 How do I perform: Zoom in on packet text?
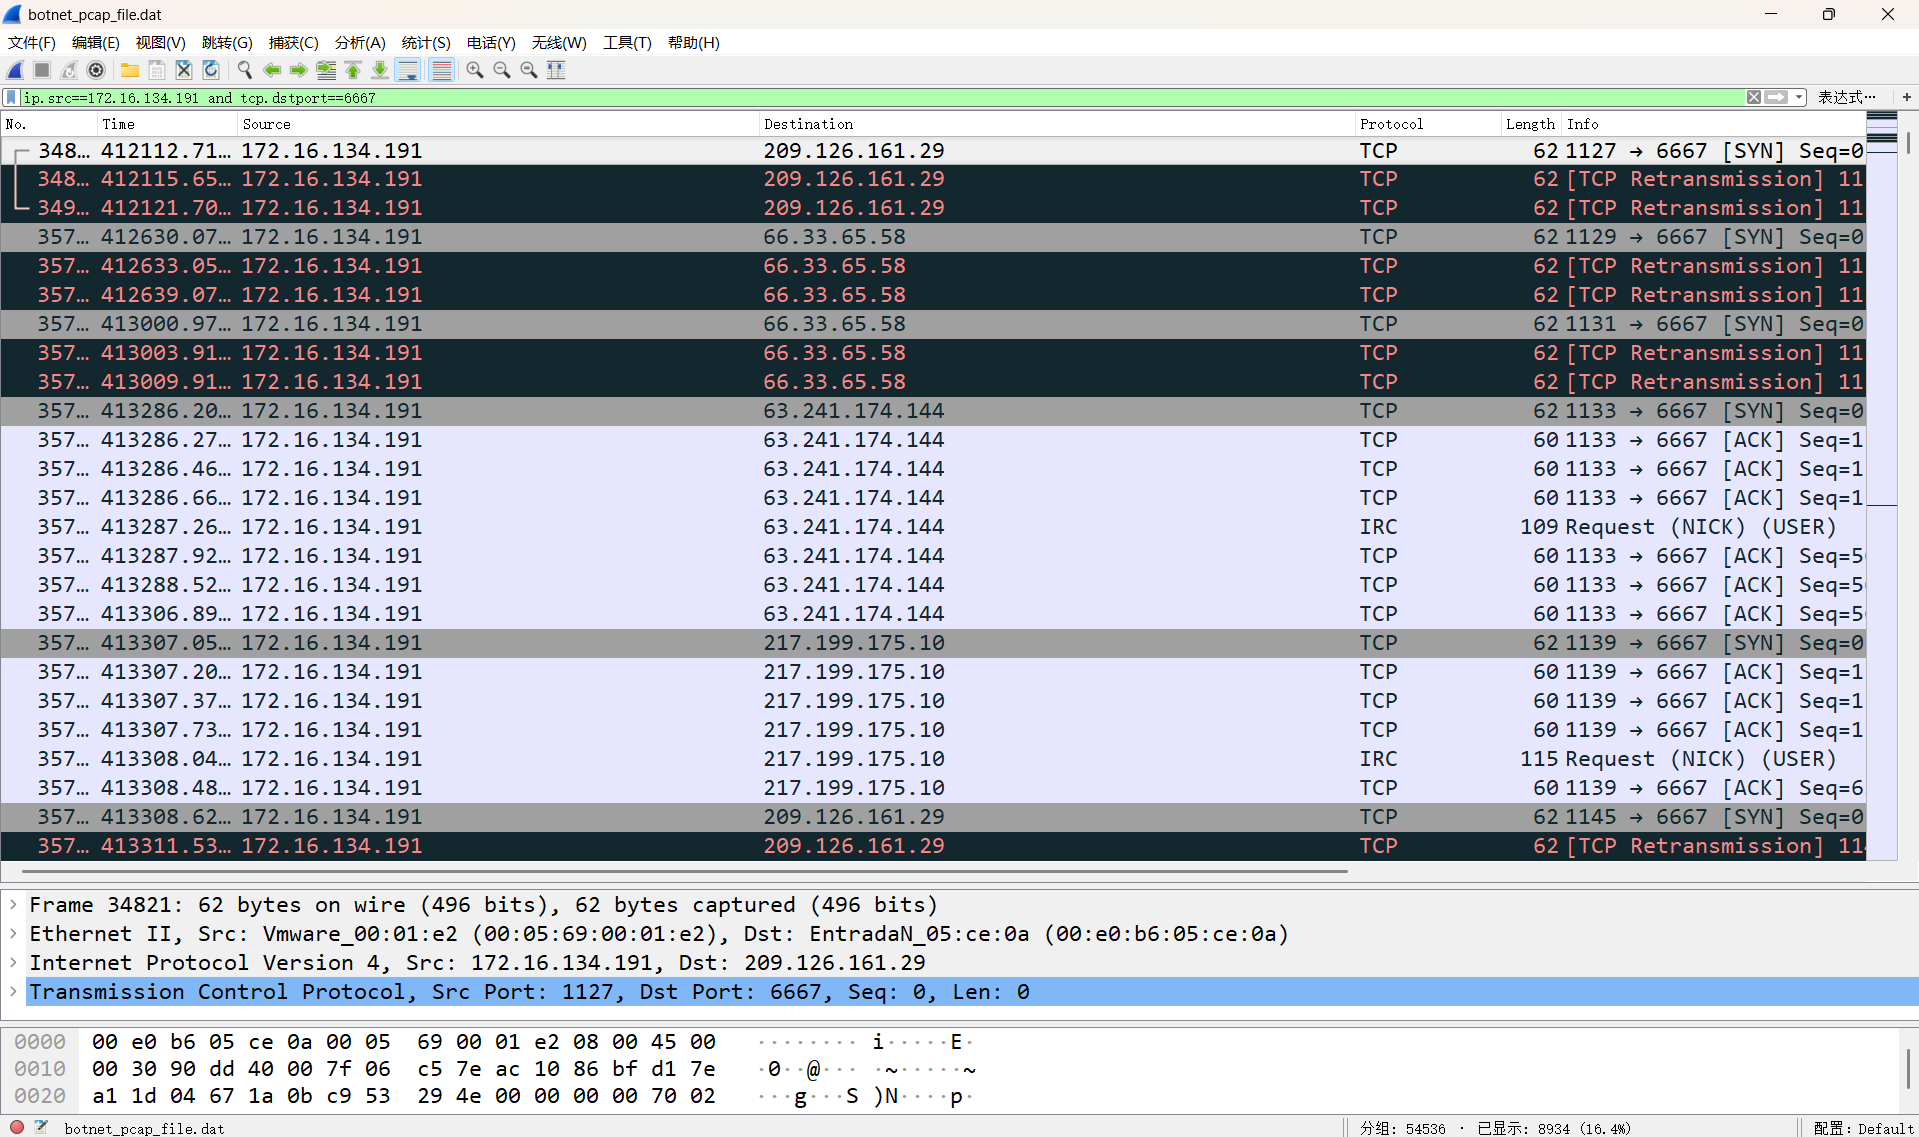coord(475,70)
